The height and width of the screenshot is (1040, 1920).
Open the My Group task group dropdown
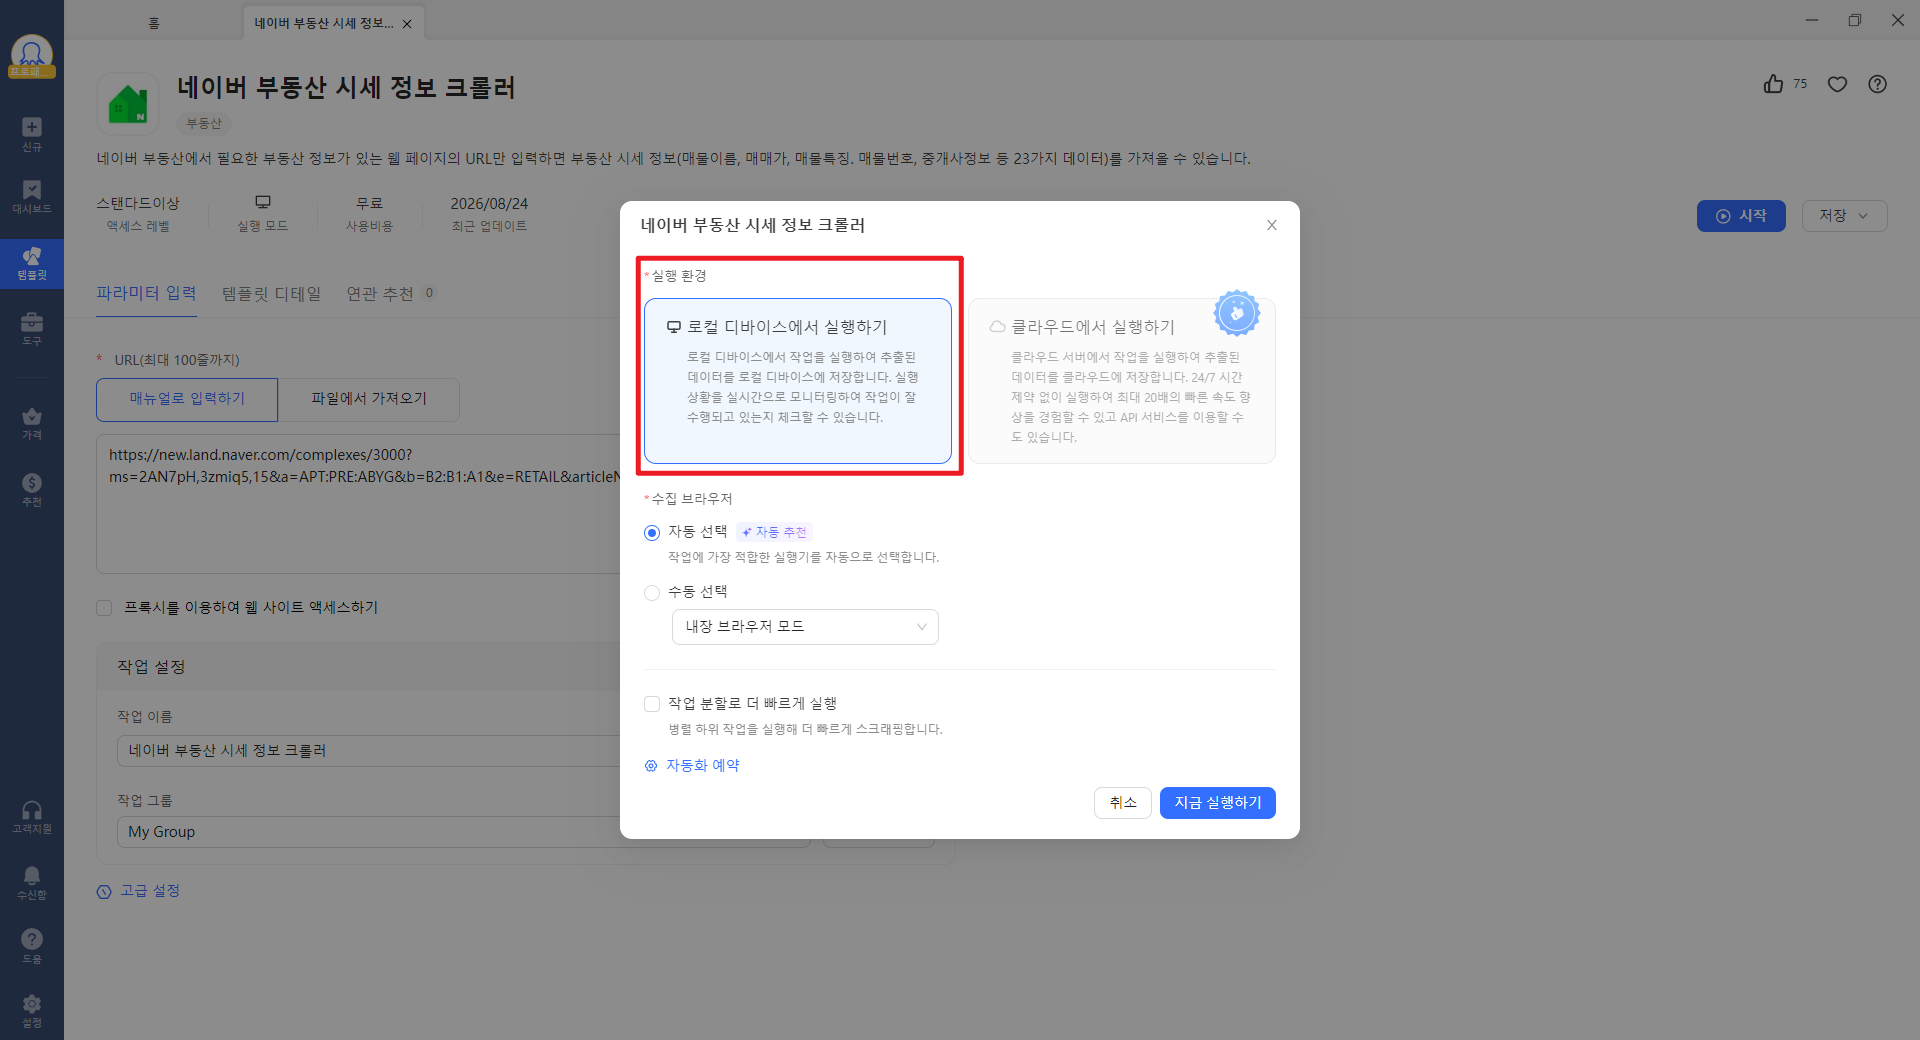(463, 832)
